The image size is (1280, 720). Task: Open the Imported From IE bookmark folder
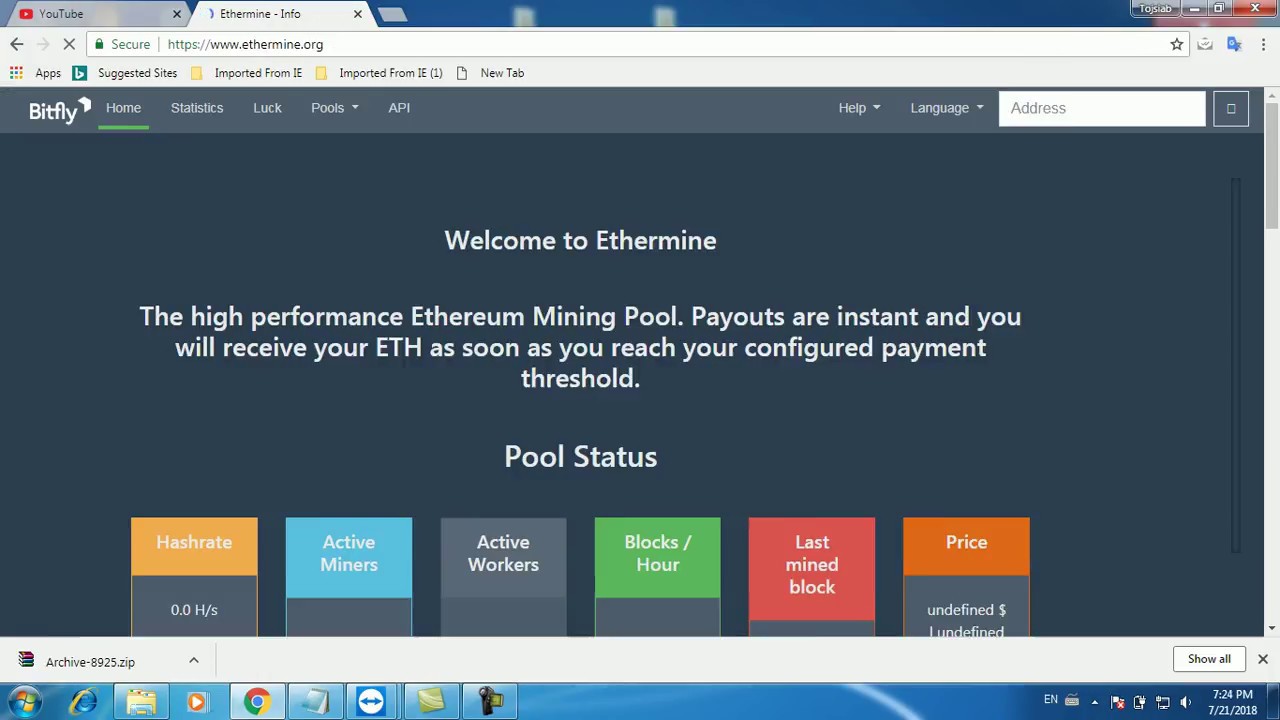[246, 73]
